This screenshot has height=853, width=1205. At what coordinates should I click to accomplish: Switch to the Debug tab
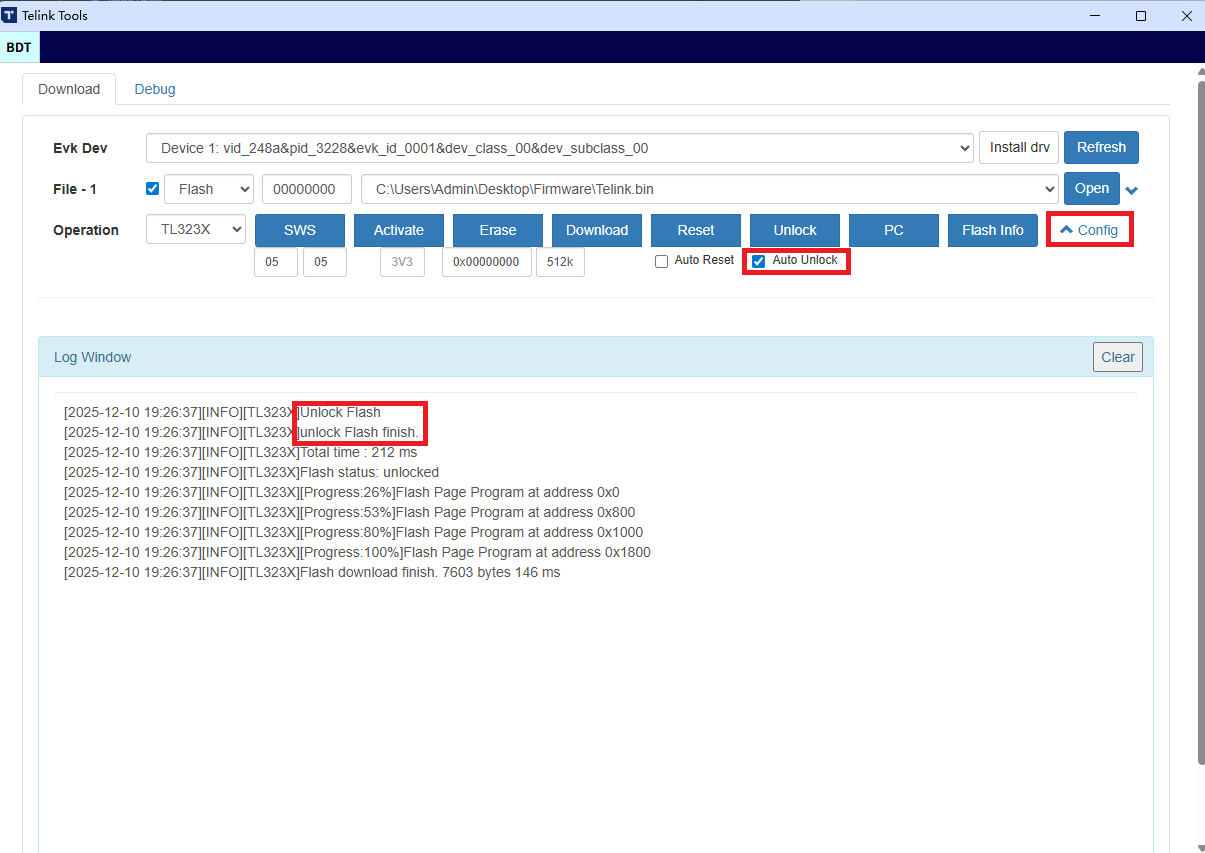tap(154, 89)
